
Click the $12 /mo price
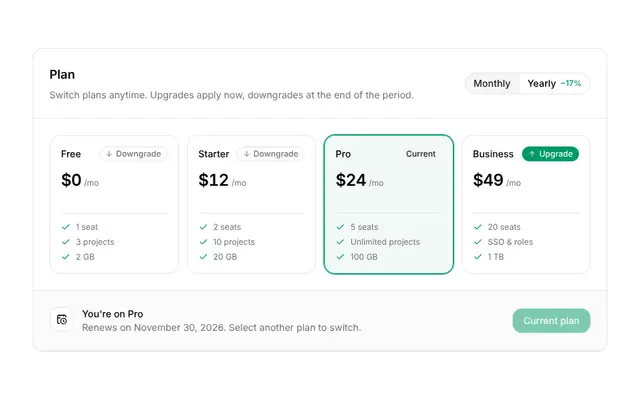pos(222,180)
